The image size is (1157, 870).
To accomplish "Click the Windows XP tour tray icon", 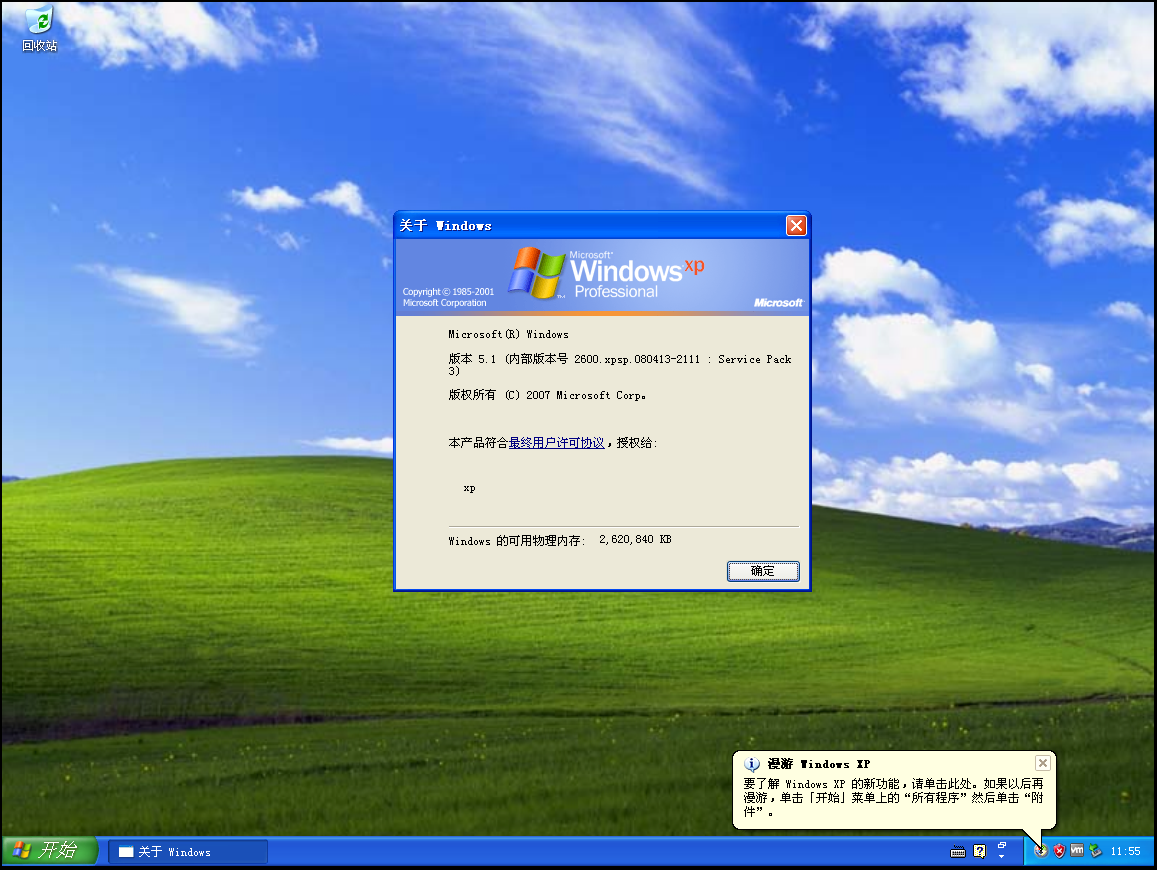I will (x=1040, y=851).
